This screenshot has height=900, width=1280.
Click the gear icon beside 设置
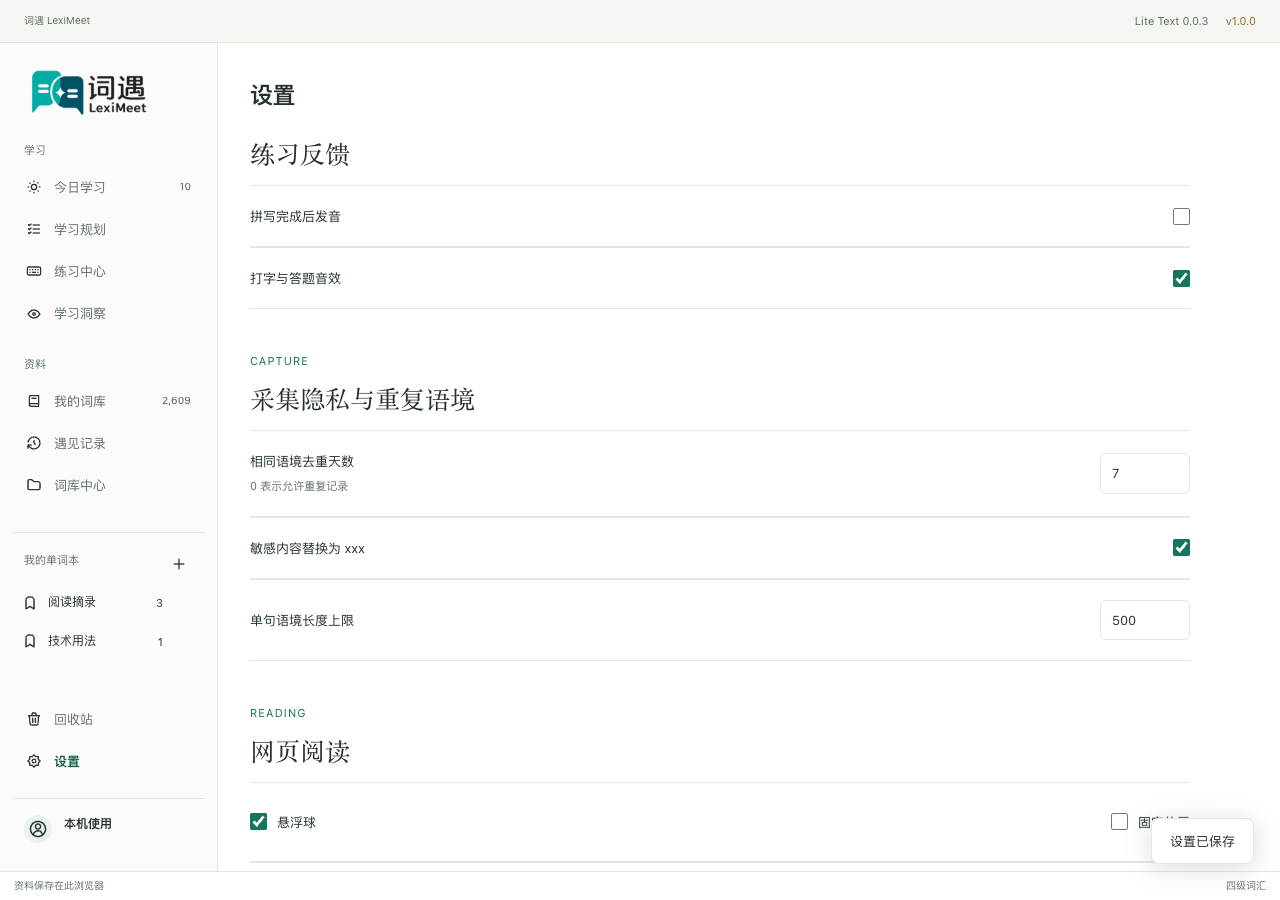coord(34,761)
